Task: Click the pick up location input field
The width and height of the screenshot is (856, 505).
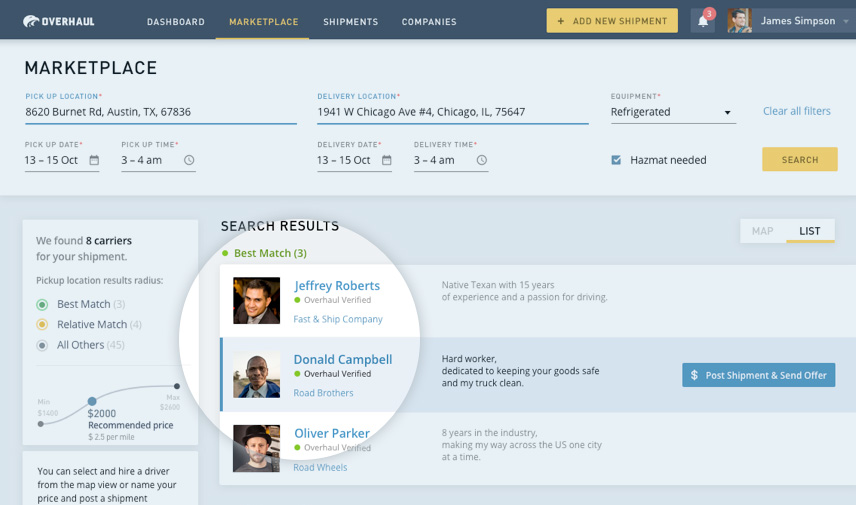Action: pos(160,112)
